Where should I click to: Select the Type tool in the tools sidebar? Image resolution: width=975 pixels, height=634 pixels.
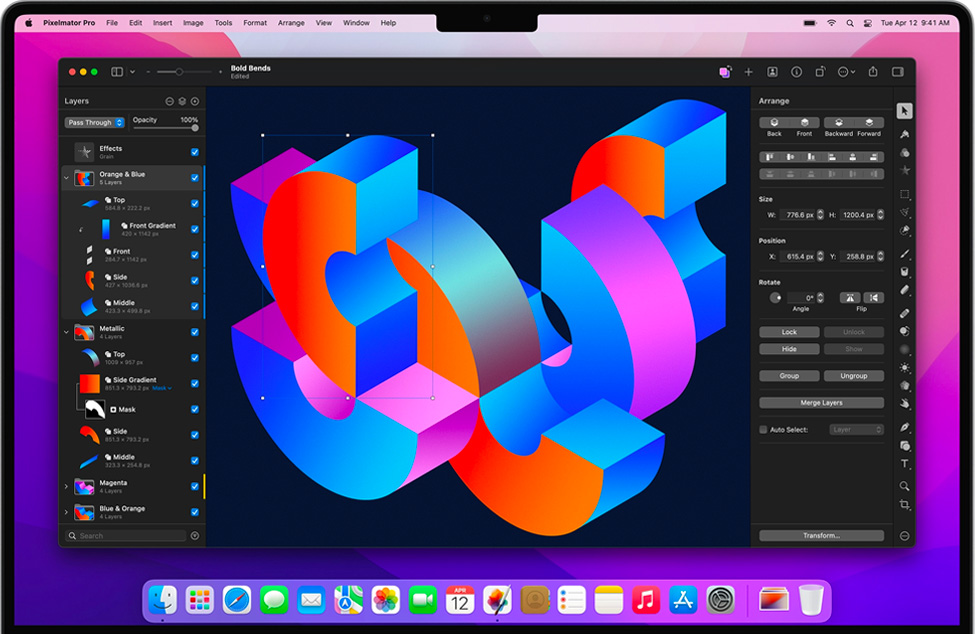tap(904, 464)
